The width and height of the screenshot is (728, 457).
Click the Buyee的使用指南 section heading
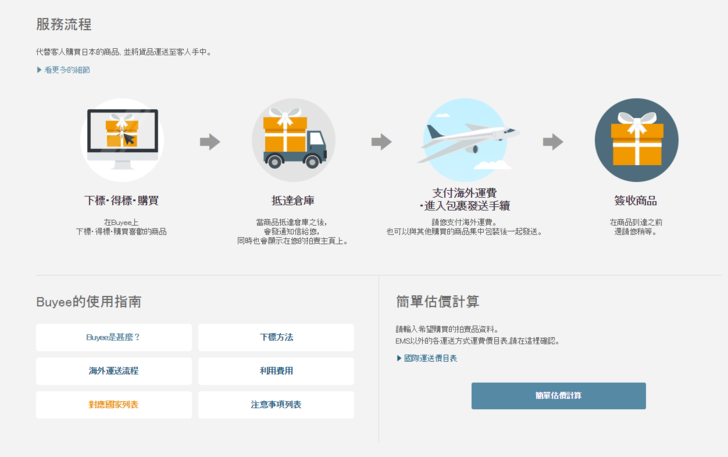pos(89,302)
